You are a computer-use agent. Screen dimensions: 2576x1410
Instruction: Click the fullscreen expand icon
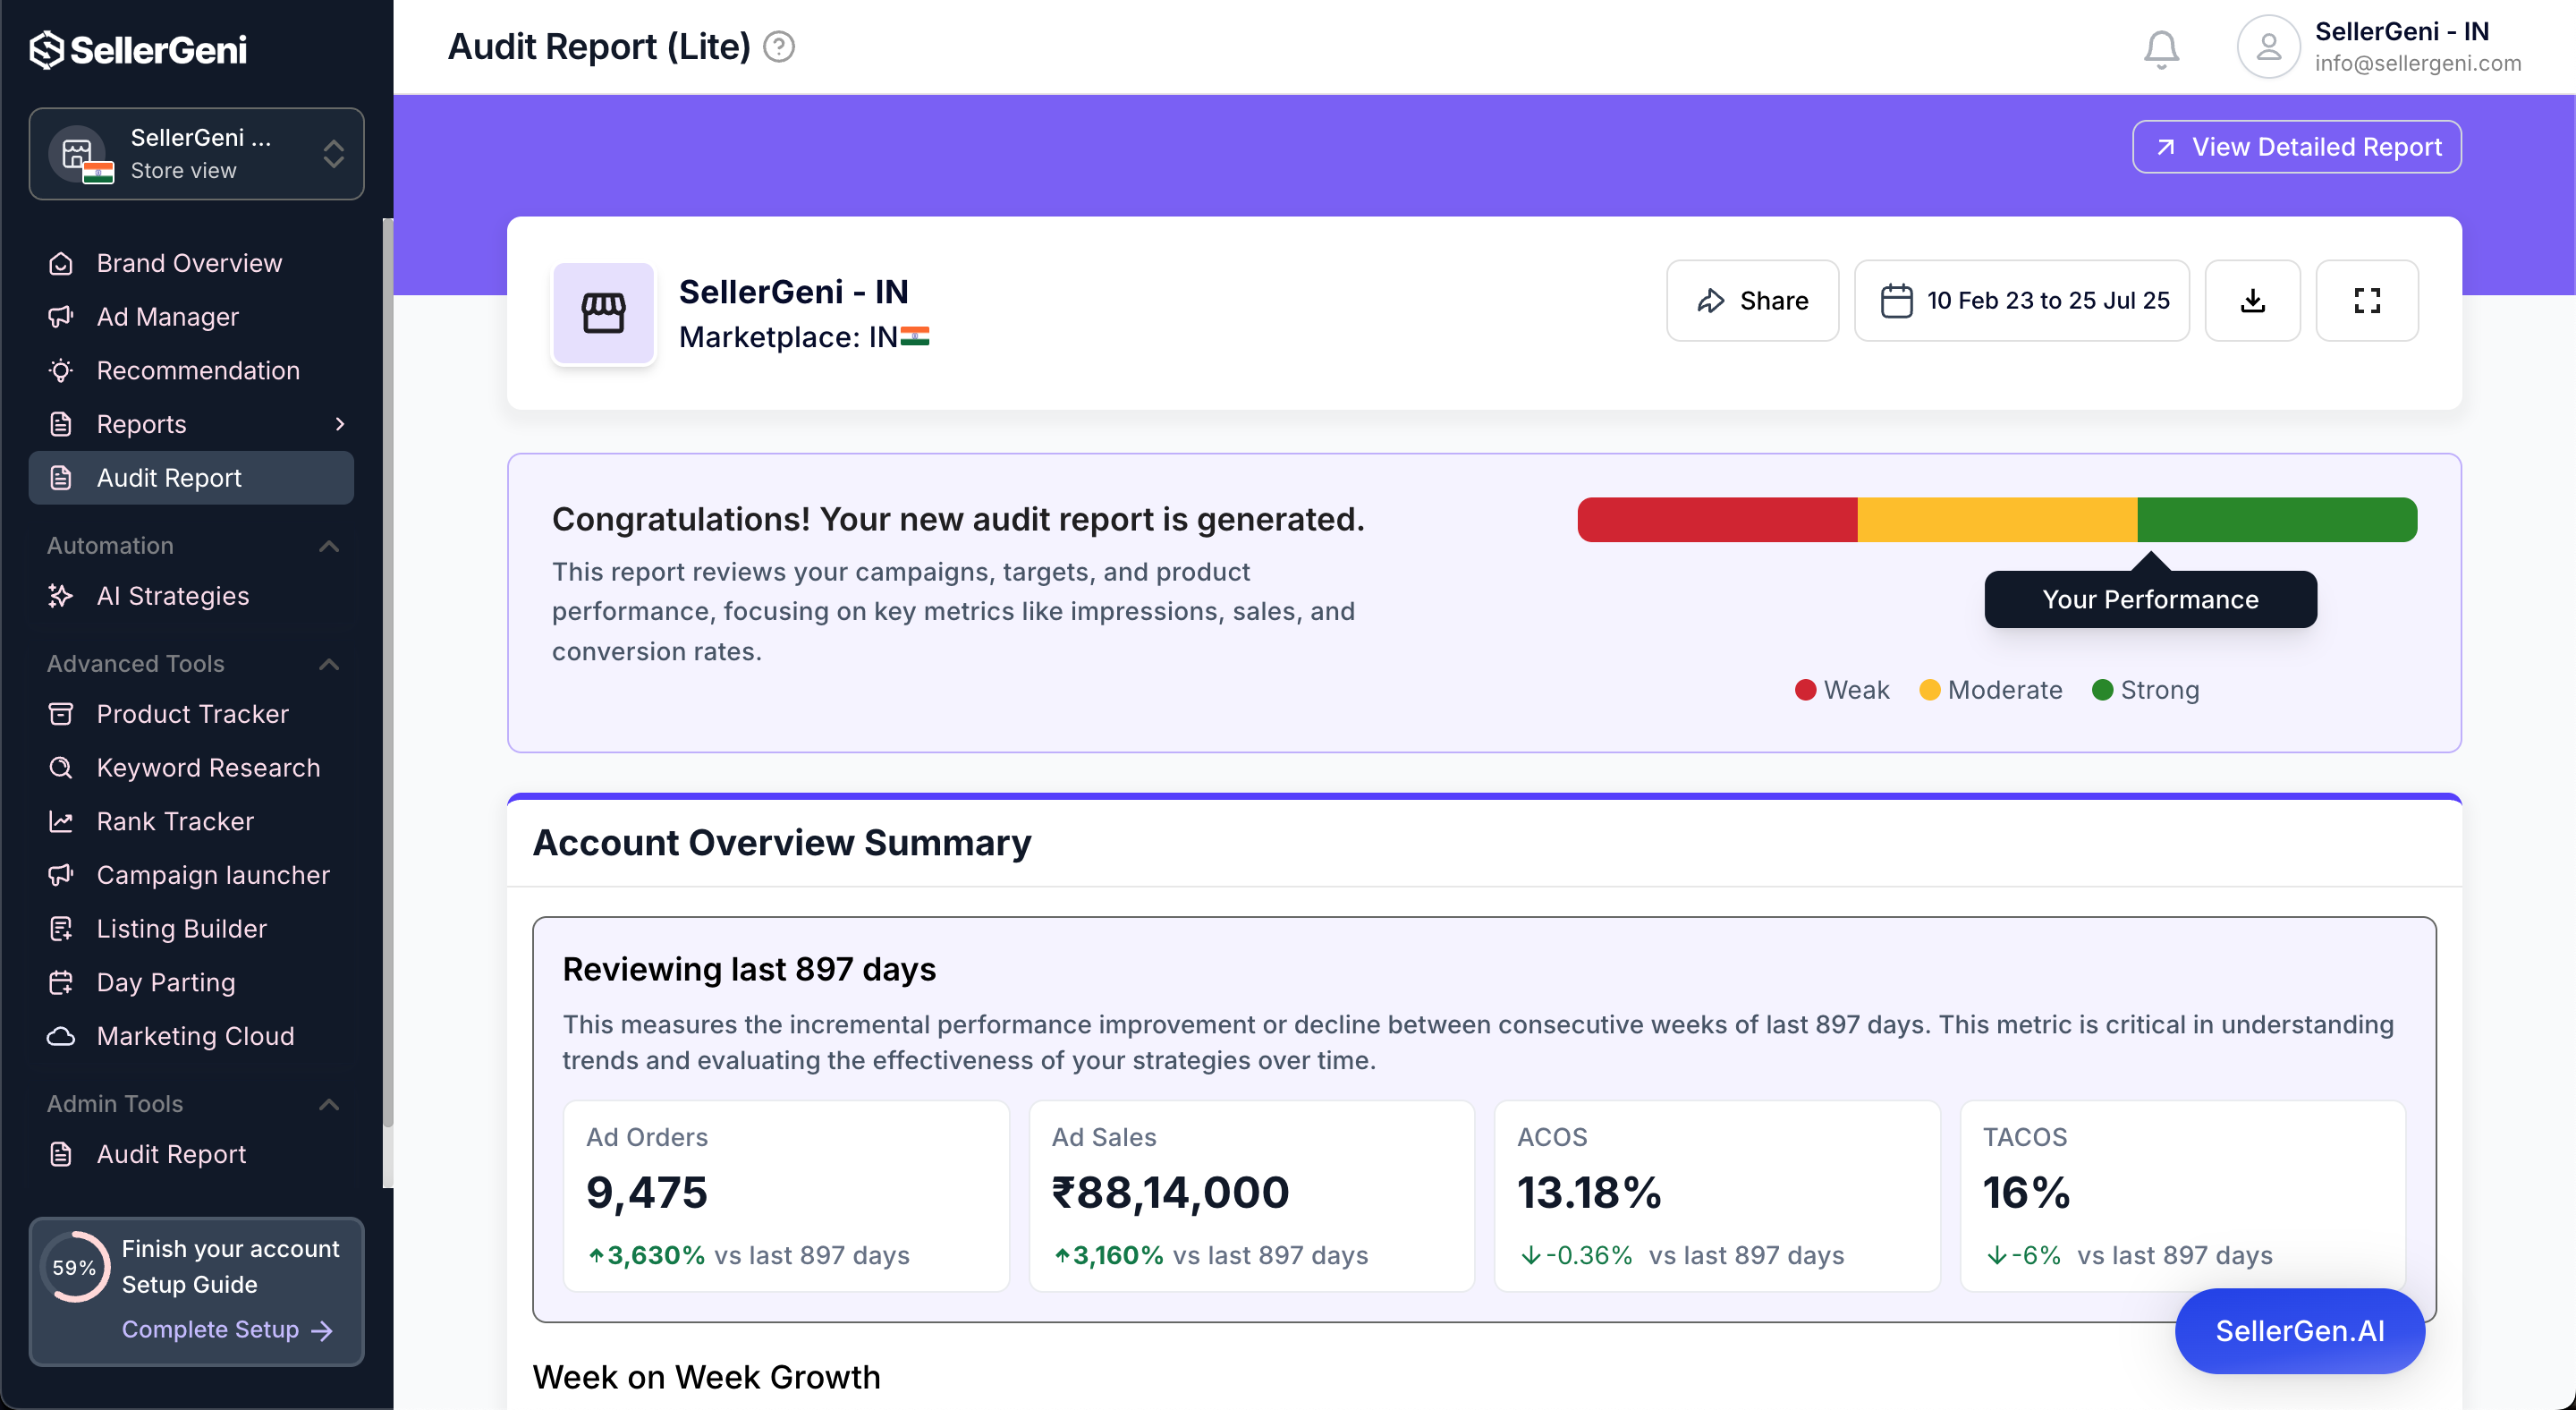[x=2366, y=300]
